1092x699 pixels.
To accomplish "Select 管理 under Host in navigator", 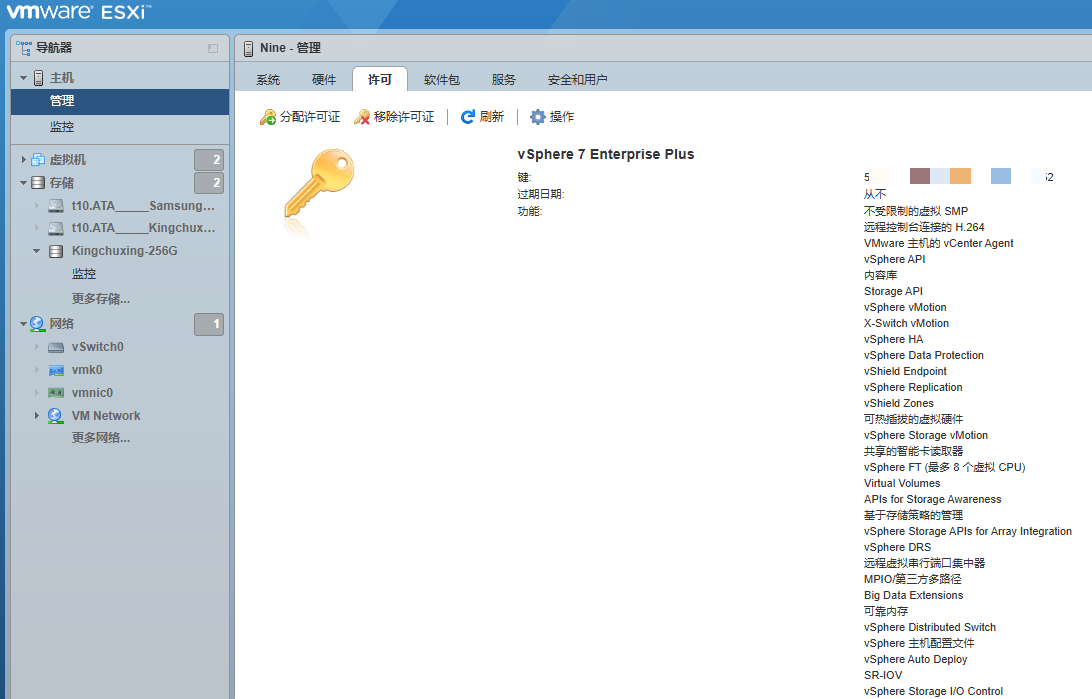I will [x=120, y=101].
